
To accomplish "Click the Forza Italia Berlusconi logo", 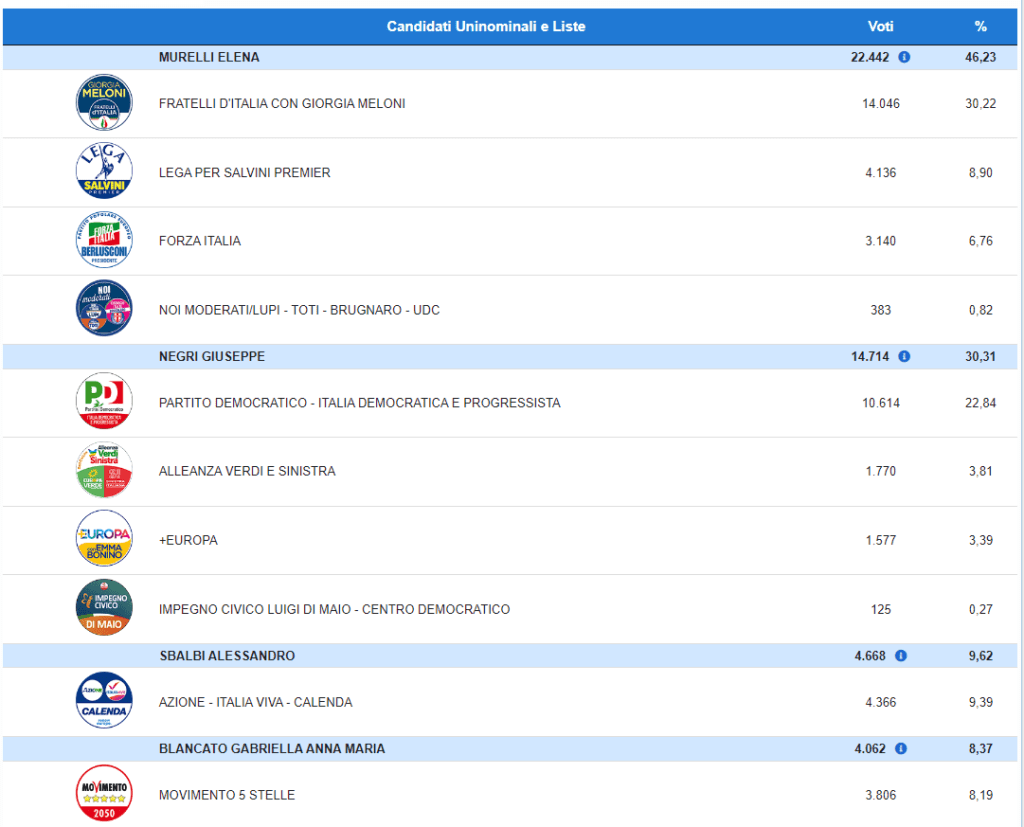I will coord(104,241).
